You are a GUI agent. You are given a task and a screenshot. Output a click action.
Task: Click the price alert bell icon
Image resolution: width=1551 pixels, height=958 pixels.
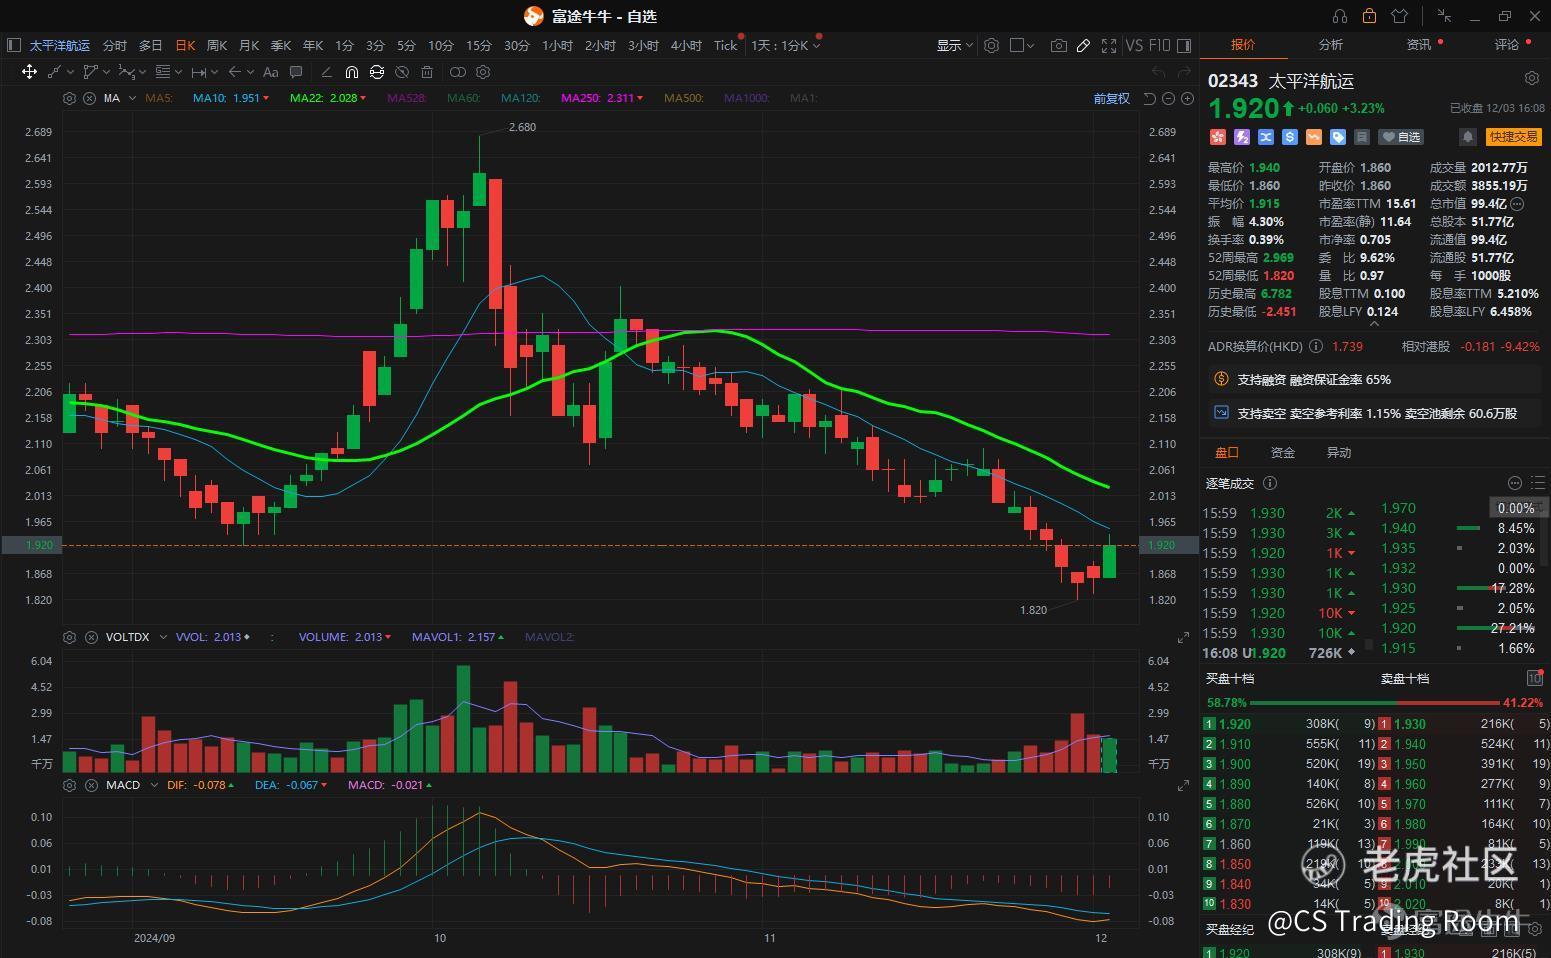pos(1468,137)
